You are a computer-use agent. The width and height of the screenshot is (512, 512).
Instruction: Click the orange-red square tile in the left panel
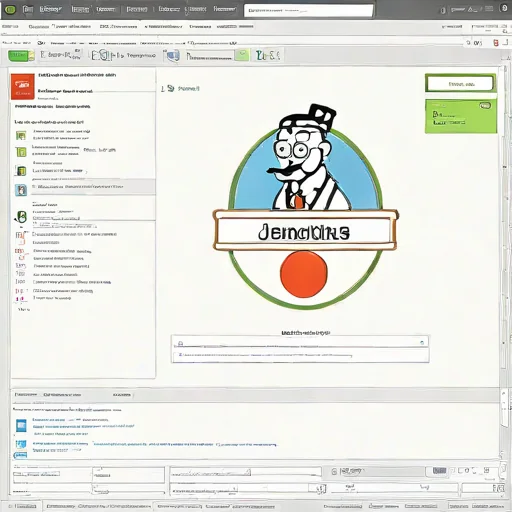(23, 87)
